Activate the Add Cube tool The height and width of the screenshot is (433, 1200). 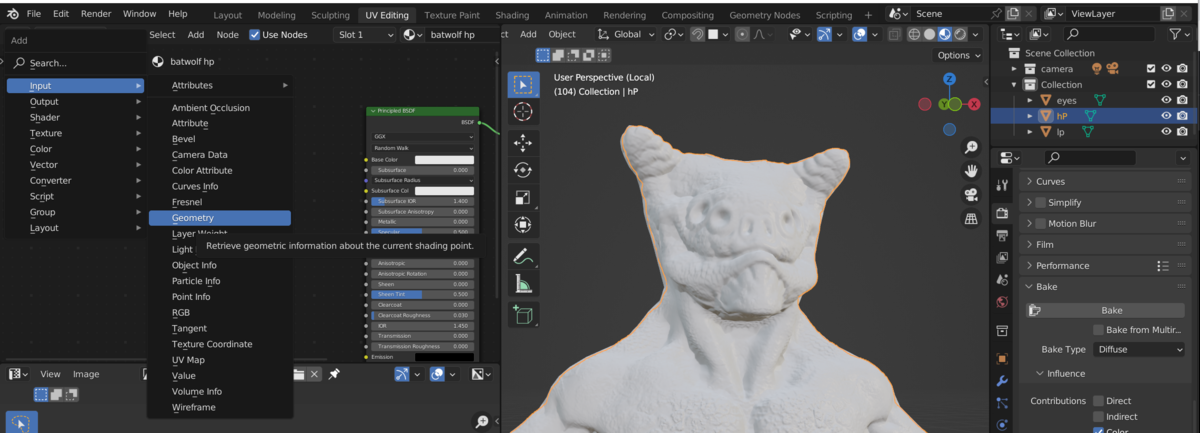coord(523,315)
